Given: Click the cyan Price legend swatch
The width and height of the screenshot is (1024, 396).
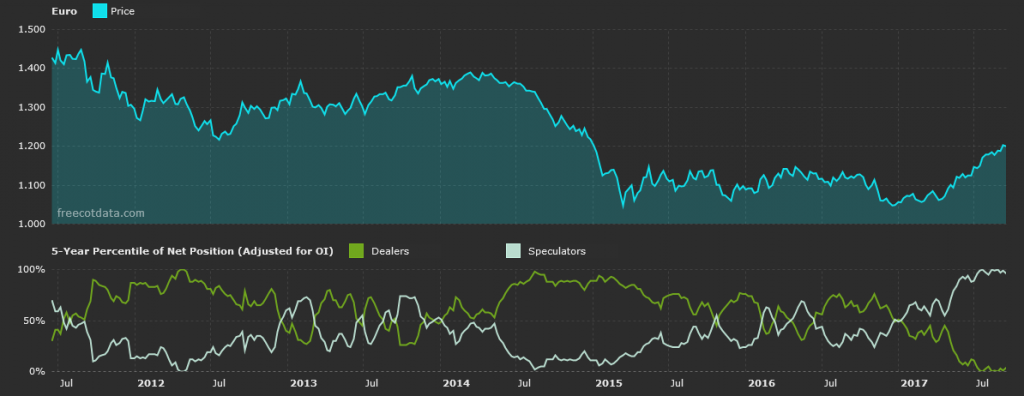Looking at the screenshot, I should 99,11.
